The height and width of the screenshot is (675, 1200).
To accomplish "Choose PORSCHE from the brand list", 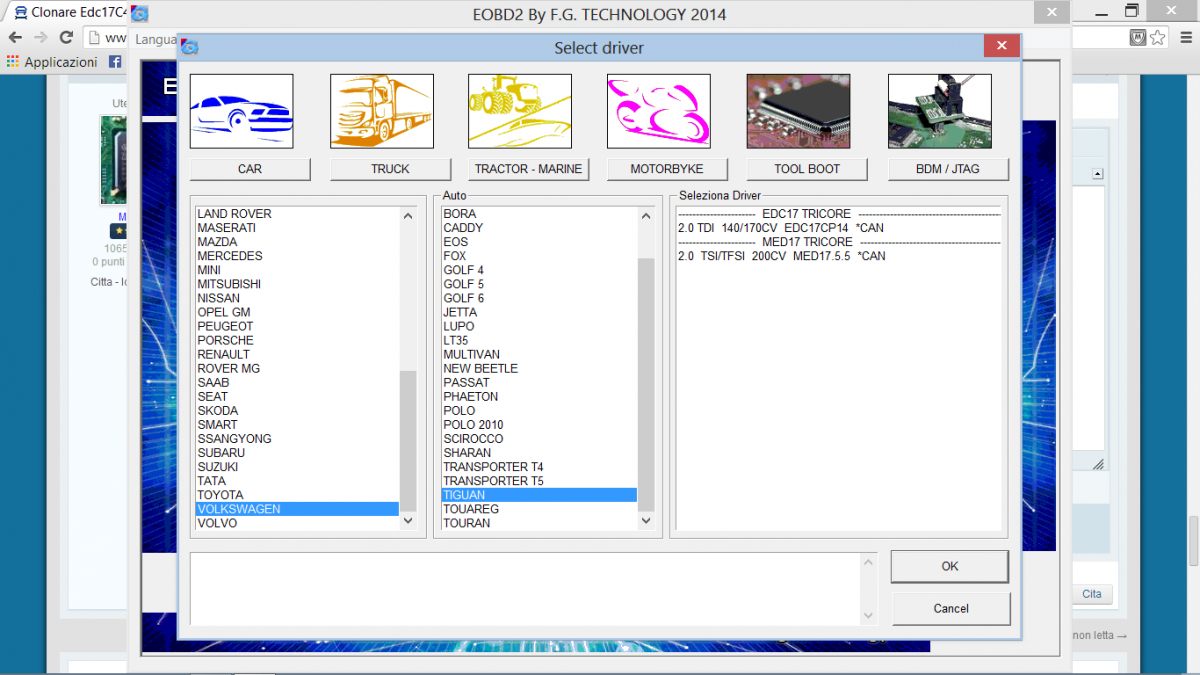I will pyautogui.click(x=297, y=340).
